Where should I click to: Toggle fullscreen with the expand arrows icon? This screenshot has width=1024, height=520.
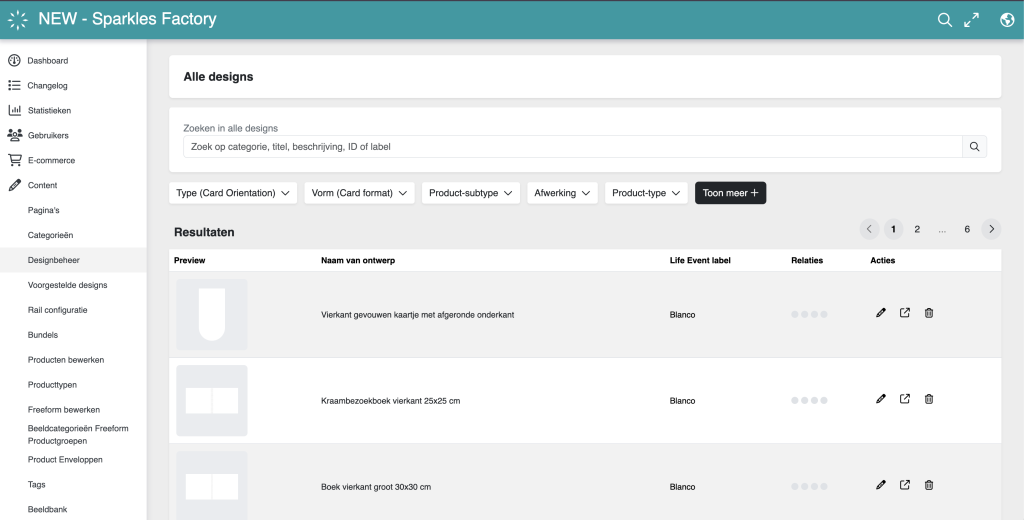click(x=972, y=20)
